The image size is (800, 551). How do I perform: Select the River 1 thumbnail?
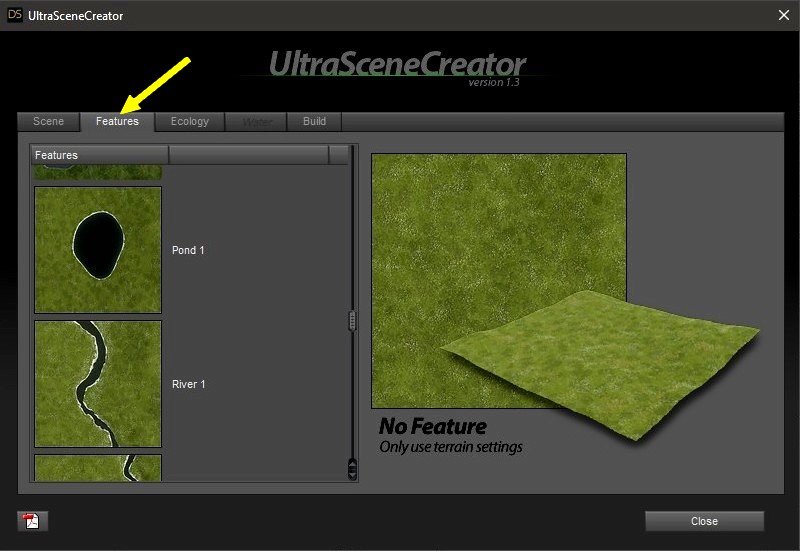tap(98, 384)
